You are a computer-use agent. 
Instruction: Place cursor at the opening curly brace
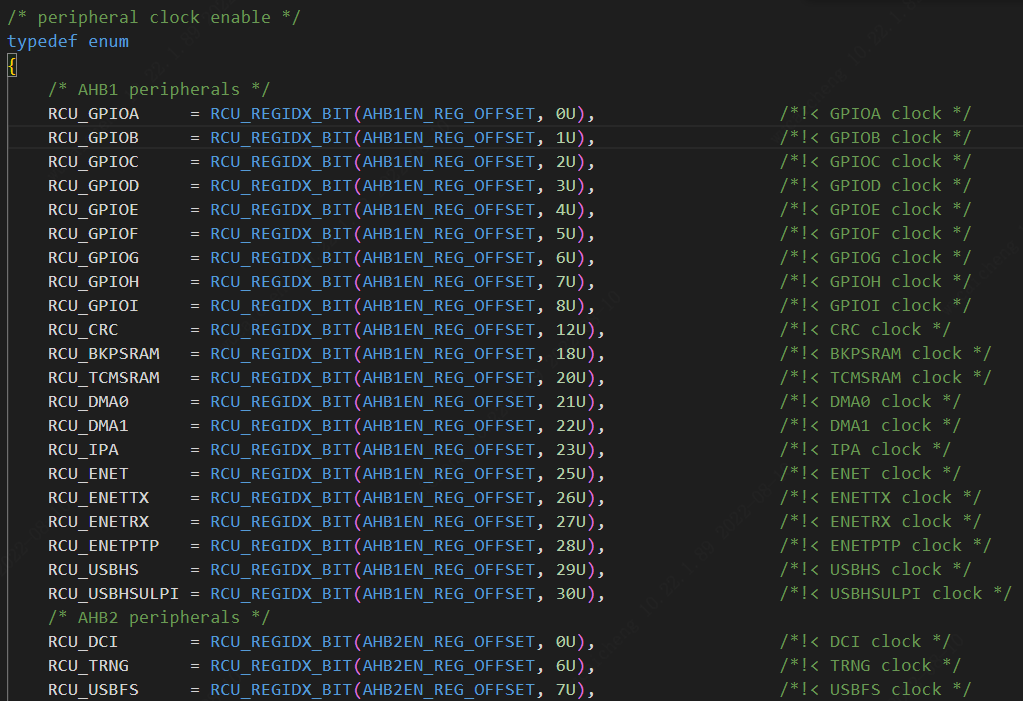pyautogui.click(x=12, y=66)
